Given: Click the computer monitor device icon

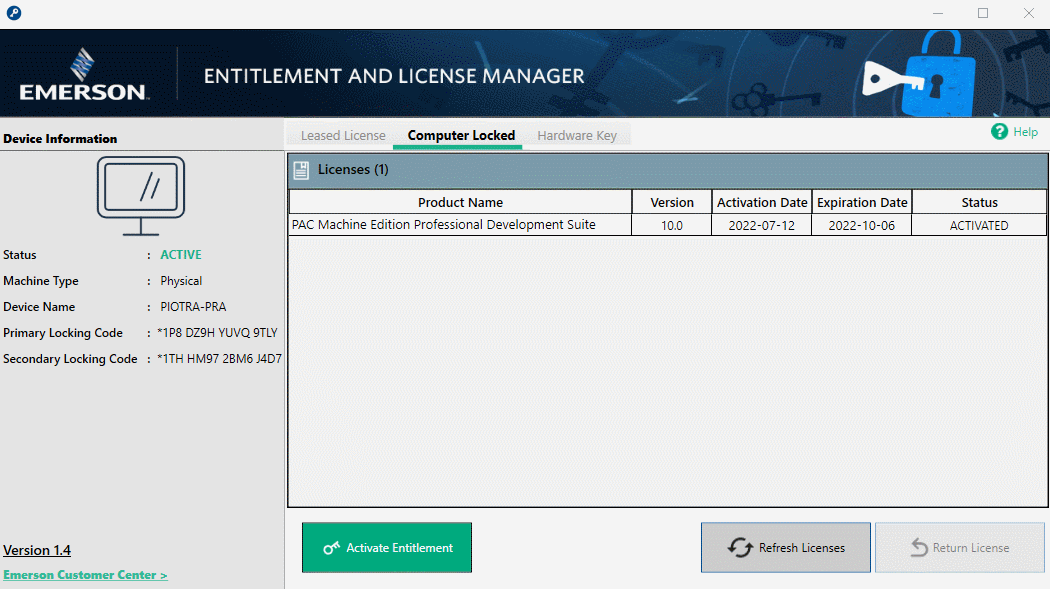Looking at the screenshot, I should click(141, 196).
